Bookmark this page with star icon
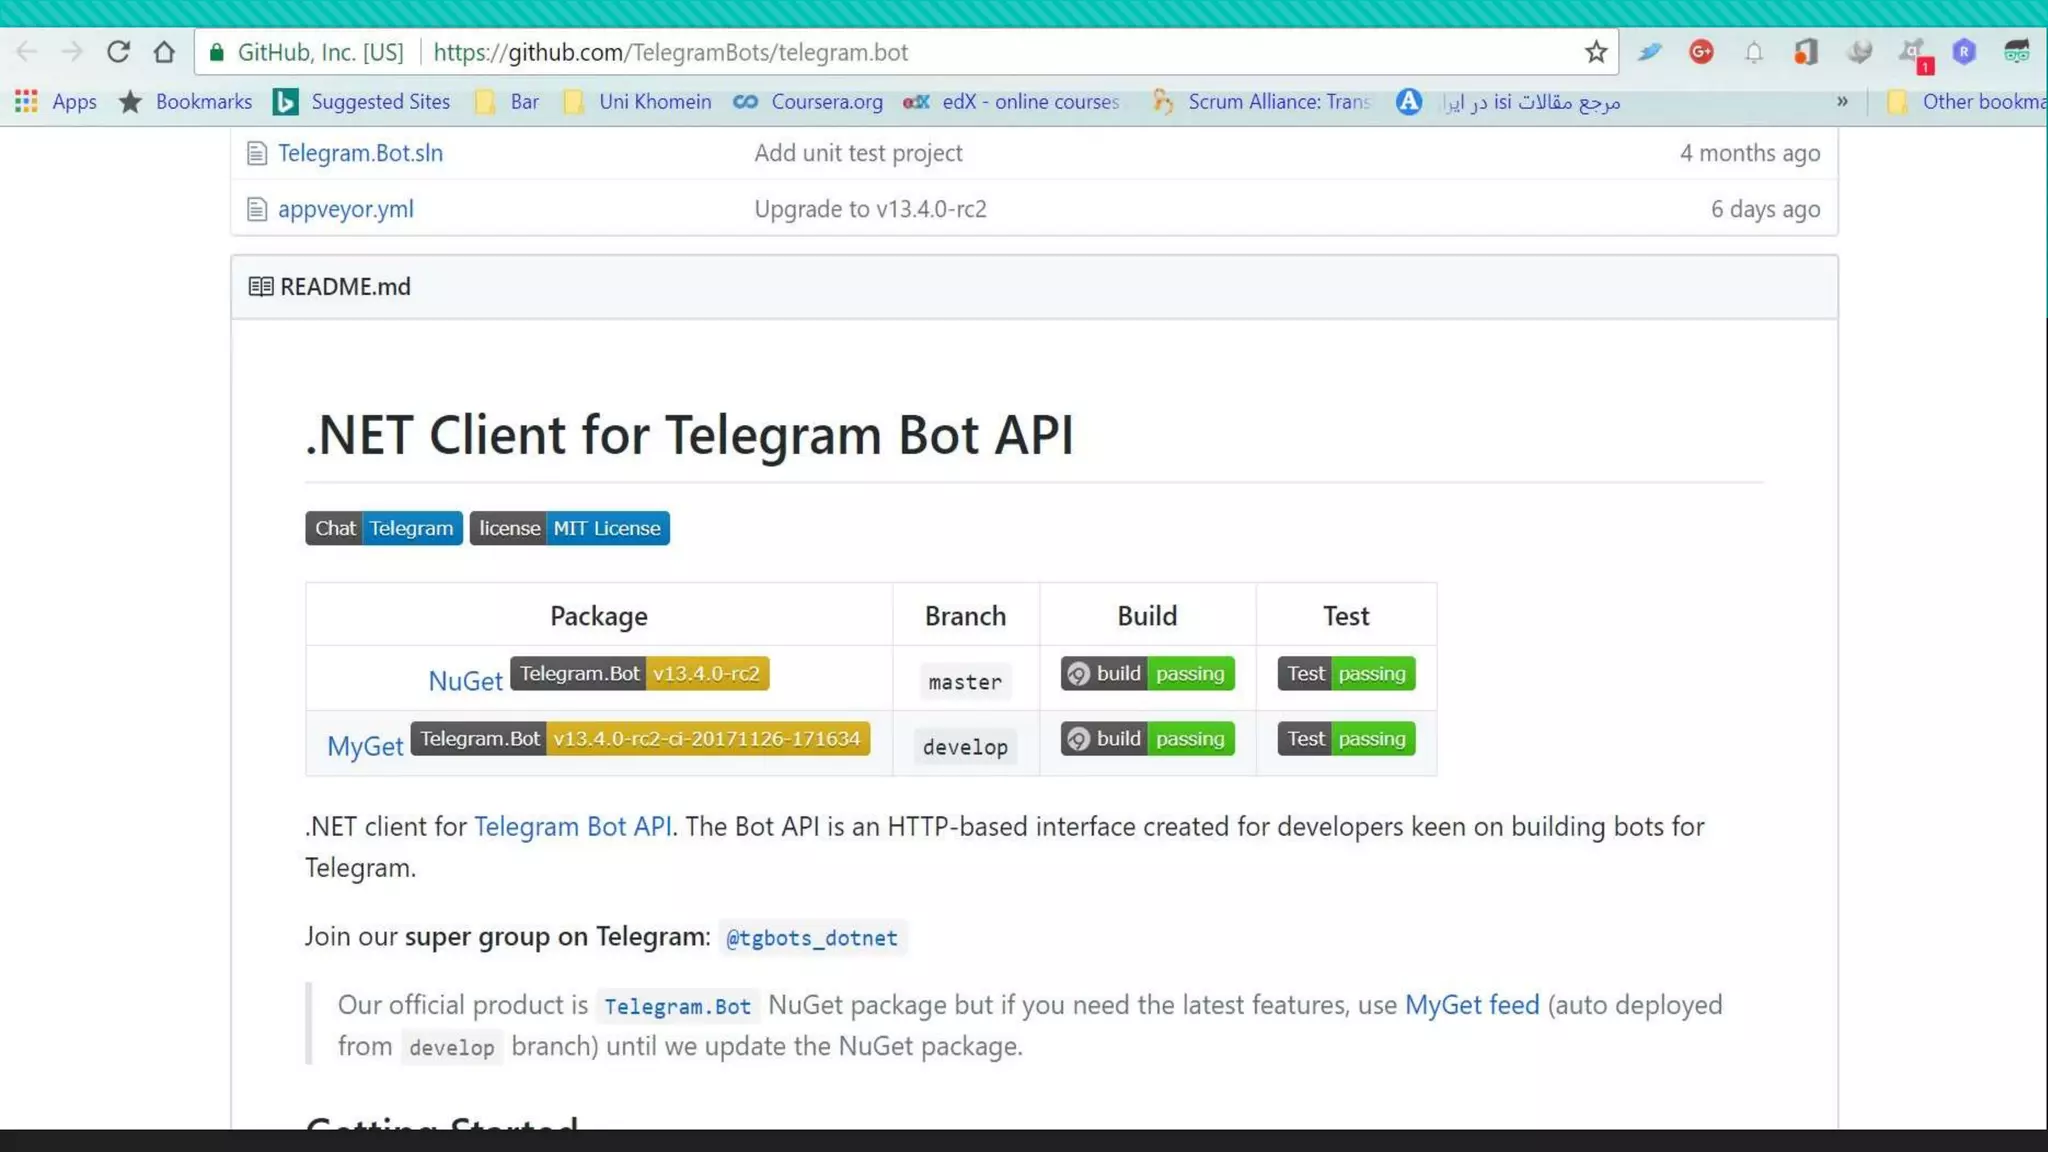 [x=1595, y=52]
